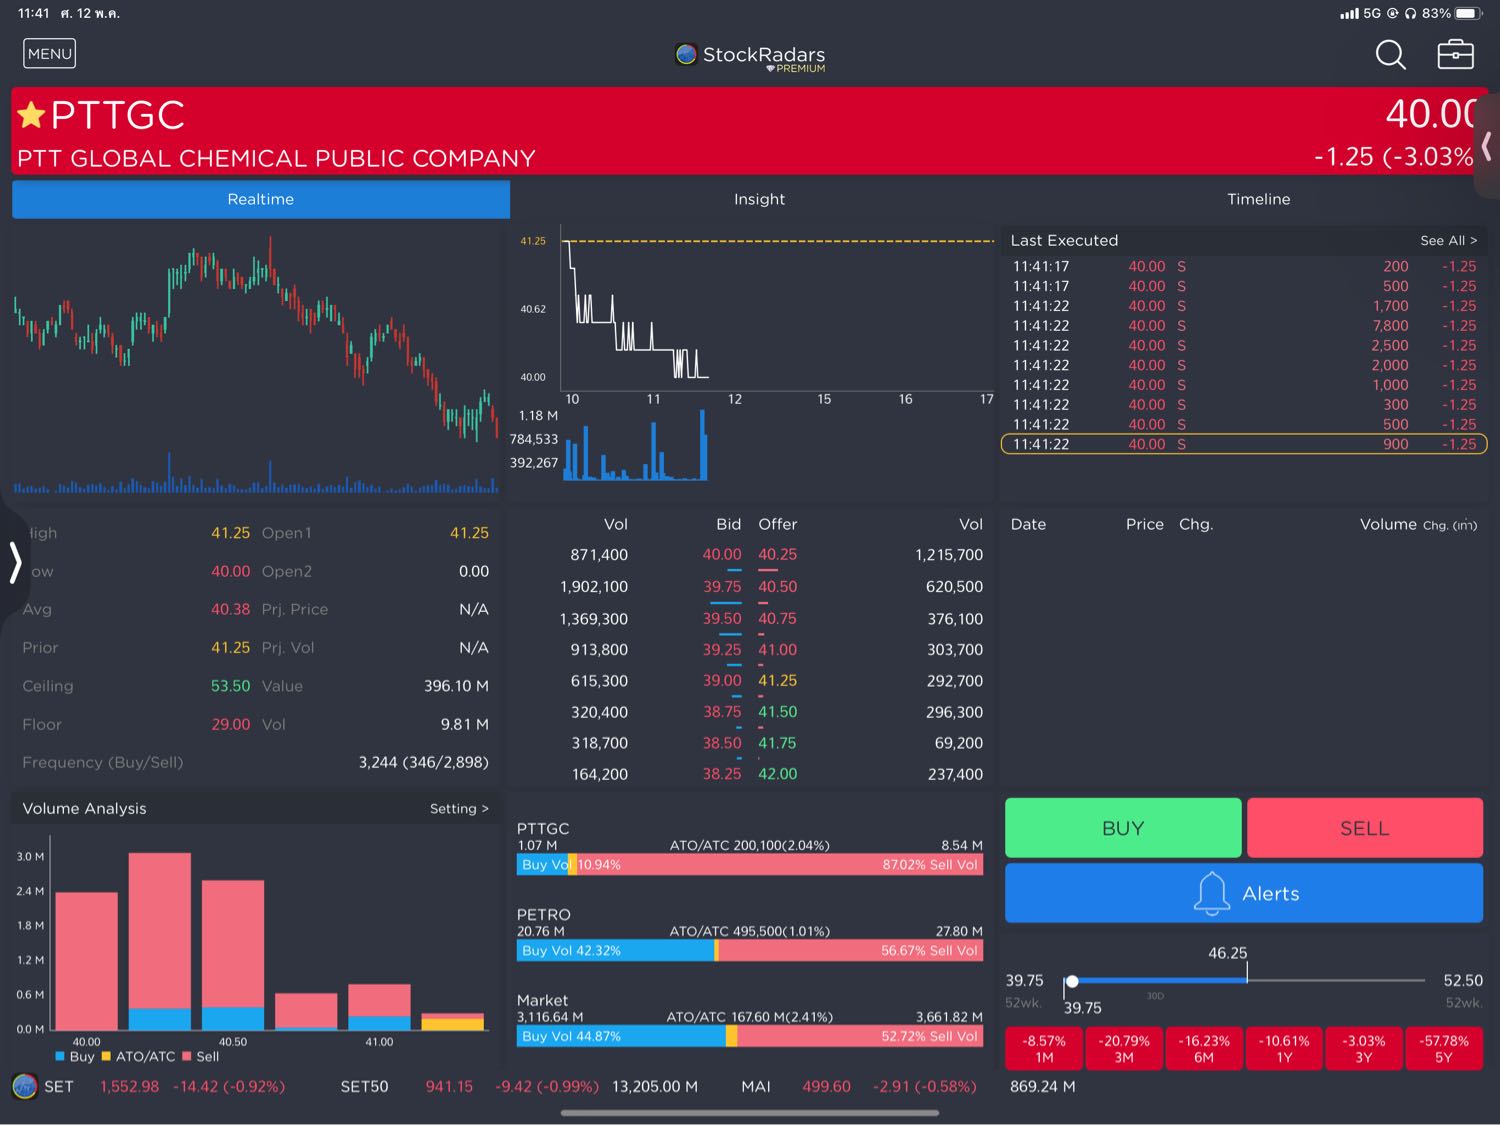This screenshot has width=1500, height=1125.
Task: Toggle the PTTGC favorite star
Action: click(31, 115)
